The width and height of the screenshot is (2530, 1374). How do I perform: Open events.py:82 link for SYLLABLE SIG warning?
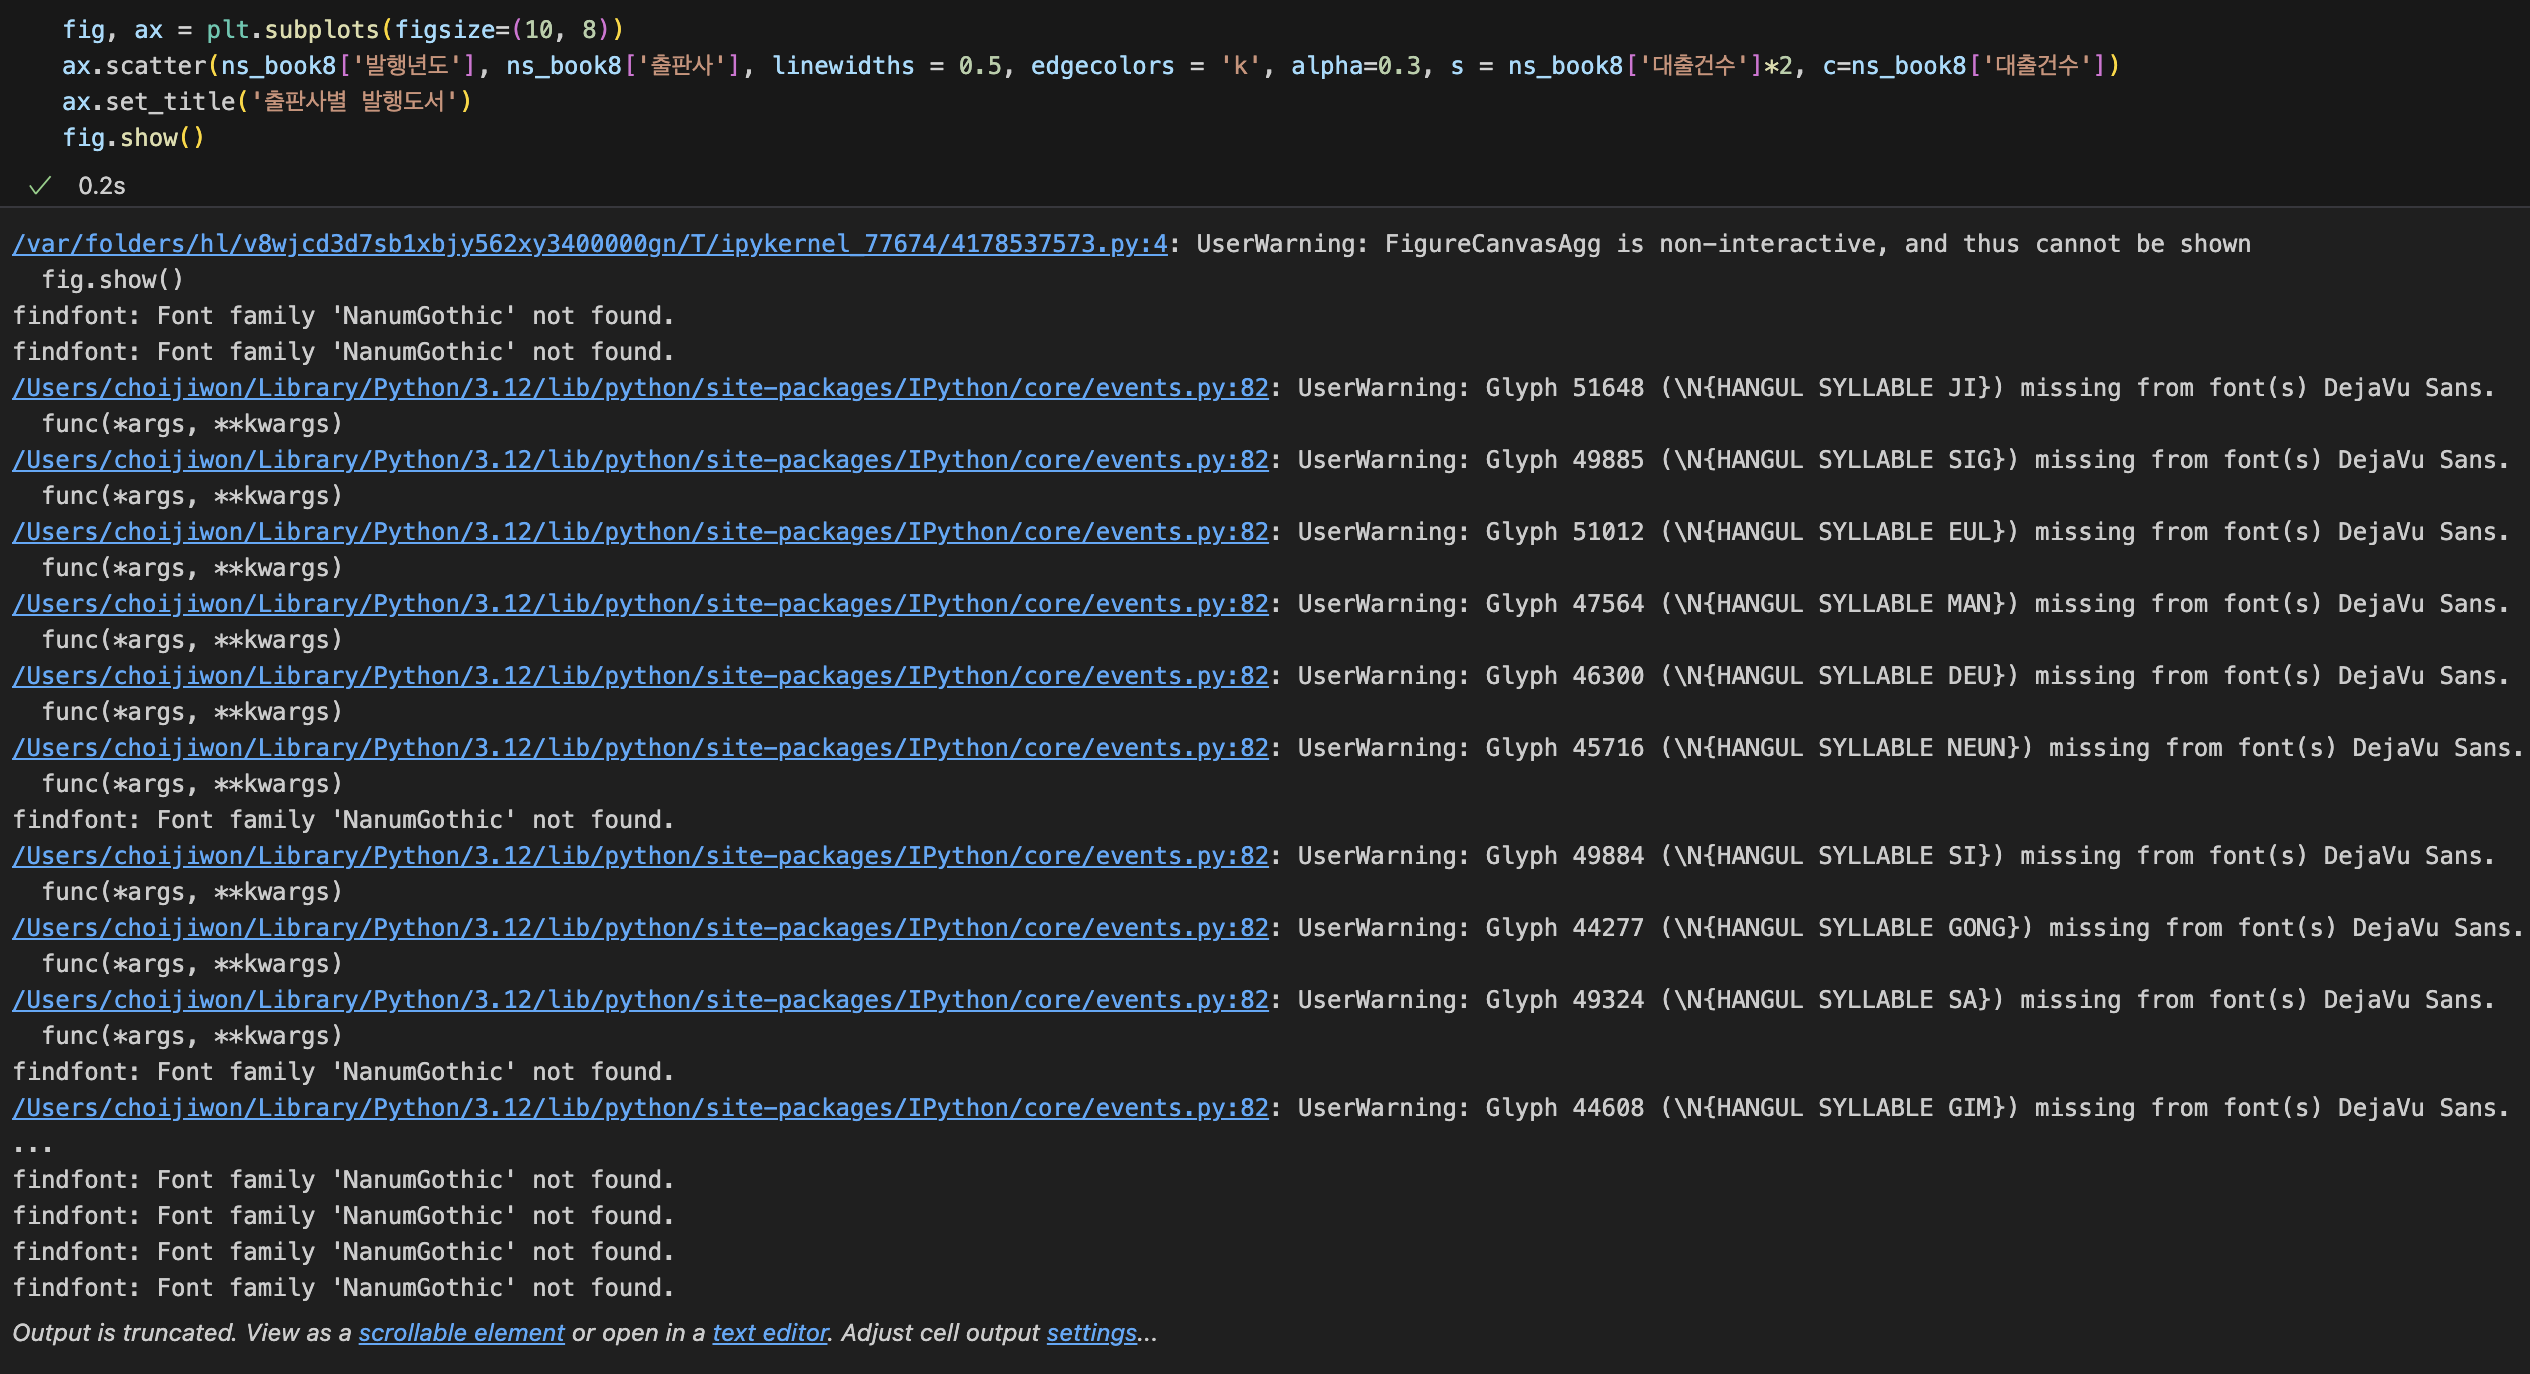click(640, 460)
